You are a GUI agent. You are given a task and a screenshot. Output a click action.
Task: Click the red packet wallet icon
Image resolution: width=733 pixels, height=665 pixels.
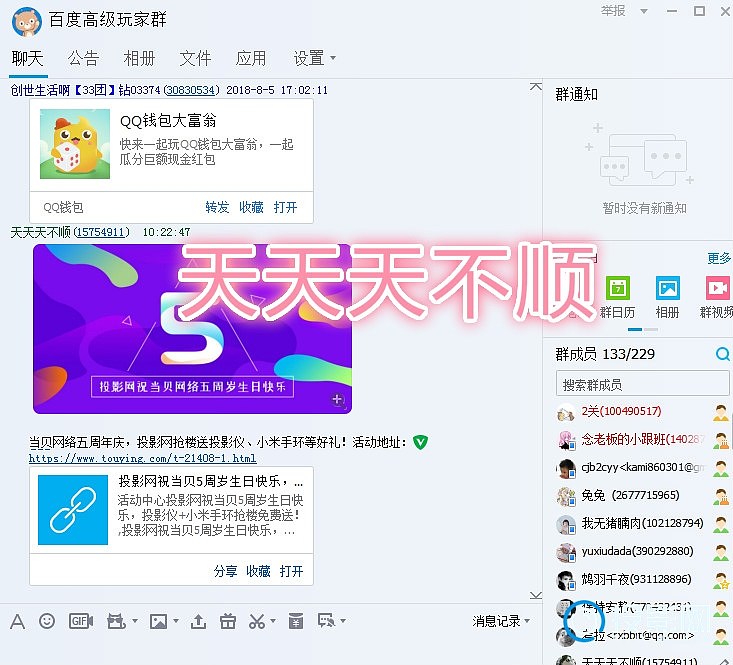[295, 622]
